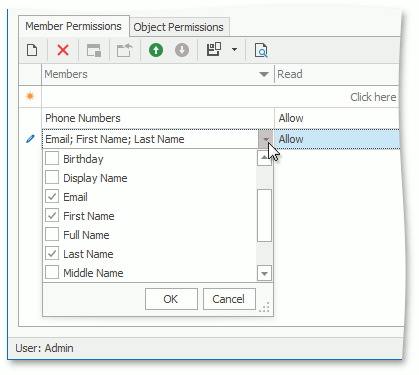Check the Display Name checkbox
The image size is (419, 375).
52,177
